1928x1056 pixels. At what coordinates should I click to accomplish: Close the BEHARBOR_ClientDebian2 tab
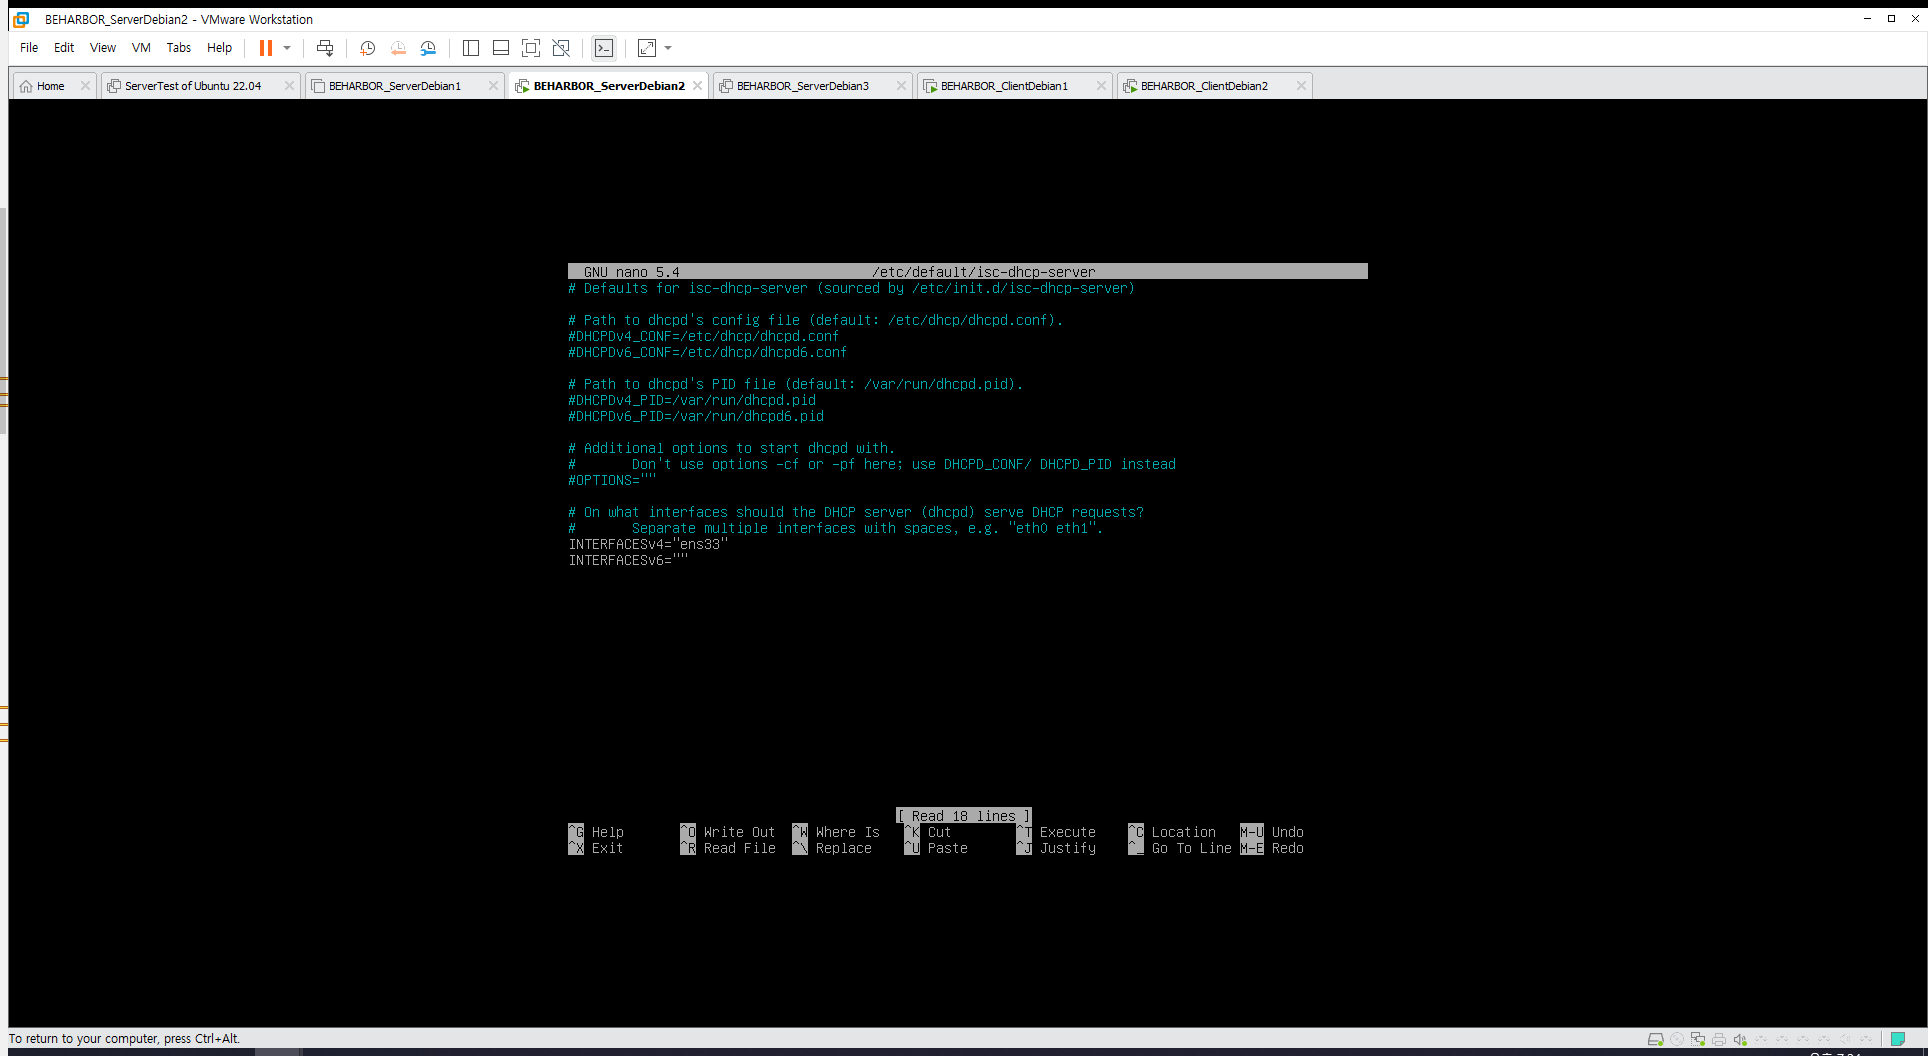pos(1301,86)
